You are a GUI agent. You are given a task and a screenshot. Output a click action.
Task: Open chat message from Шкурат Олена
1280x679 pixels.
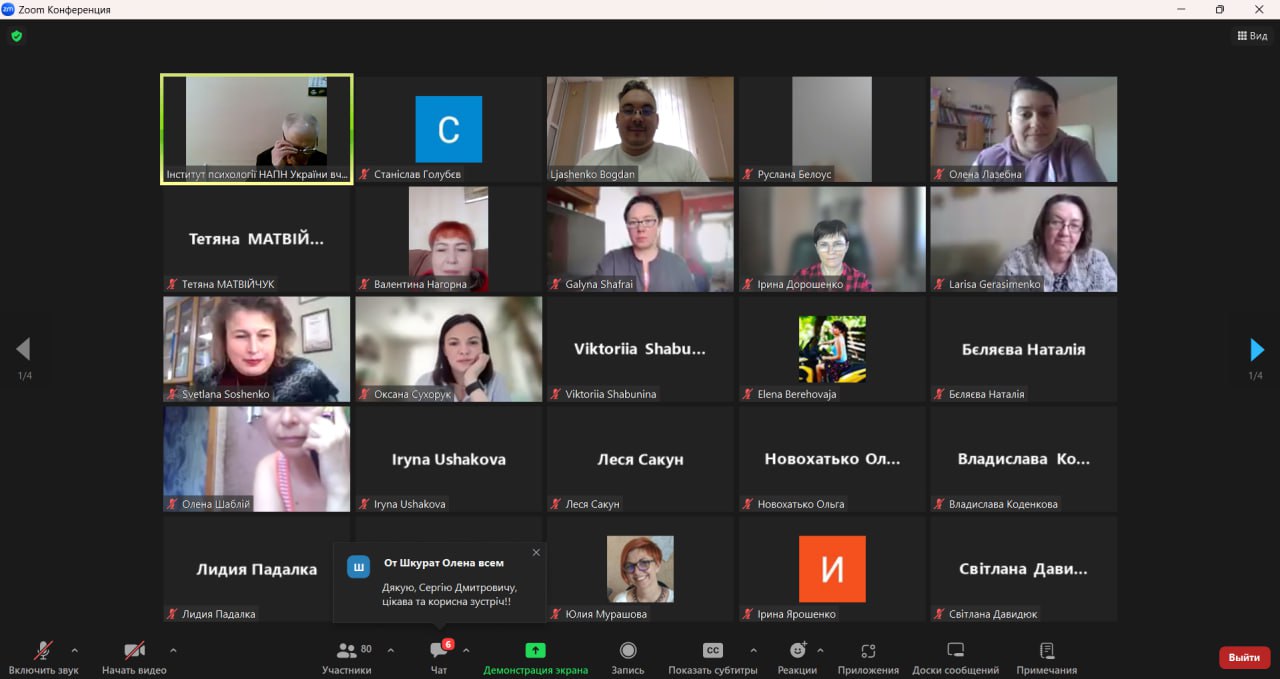(x=440, y=581)
